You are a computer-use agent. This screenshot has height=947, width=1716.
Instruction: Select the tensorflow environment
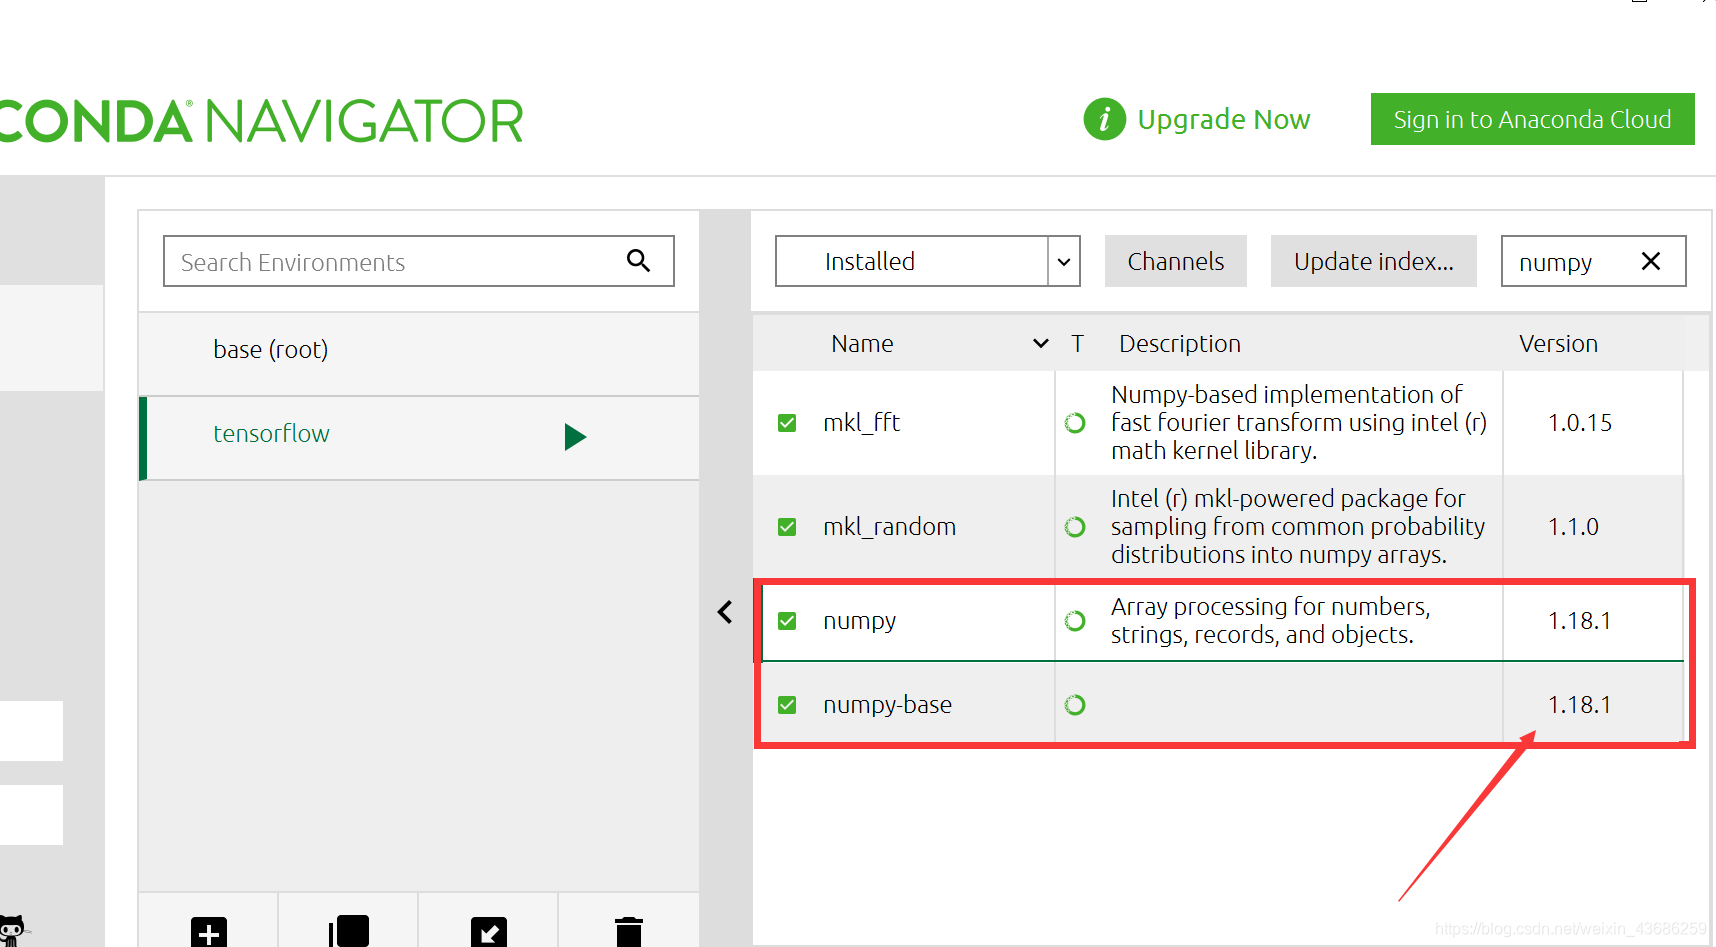pos(419,438)
